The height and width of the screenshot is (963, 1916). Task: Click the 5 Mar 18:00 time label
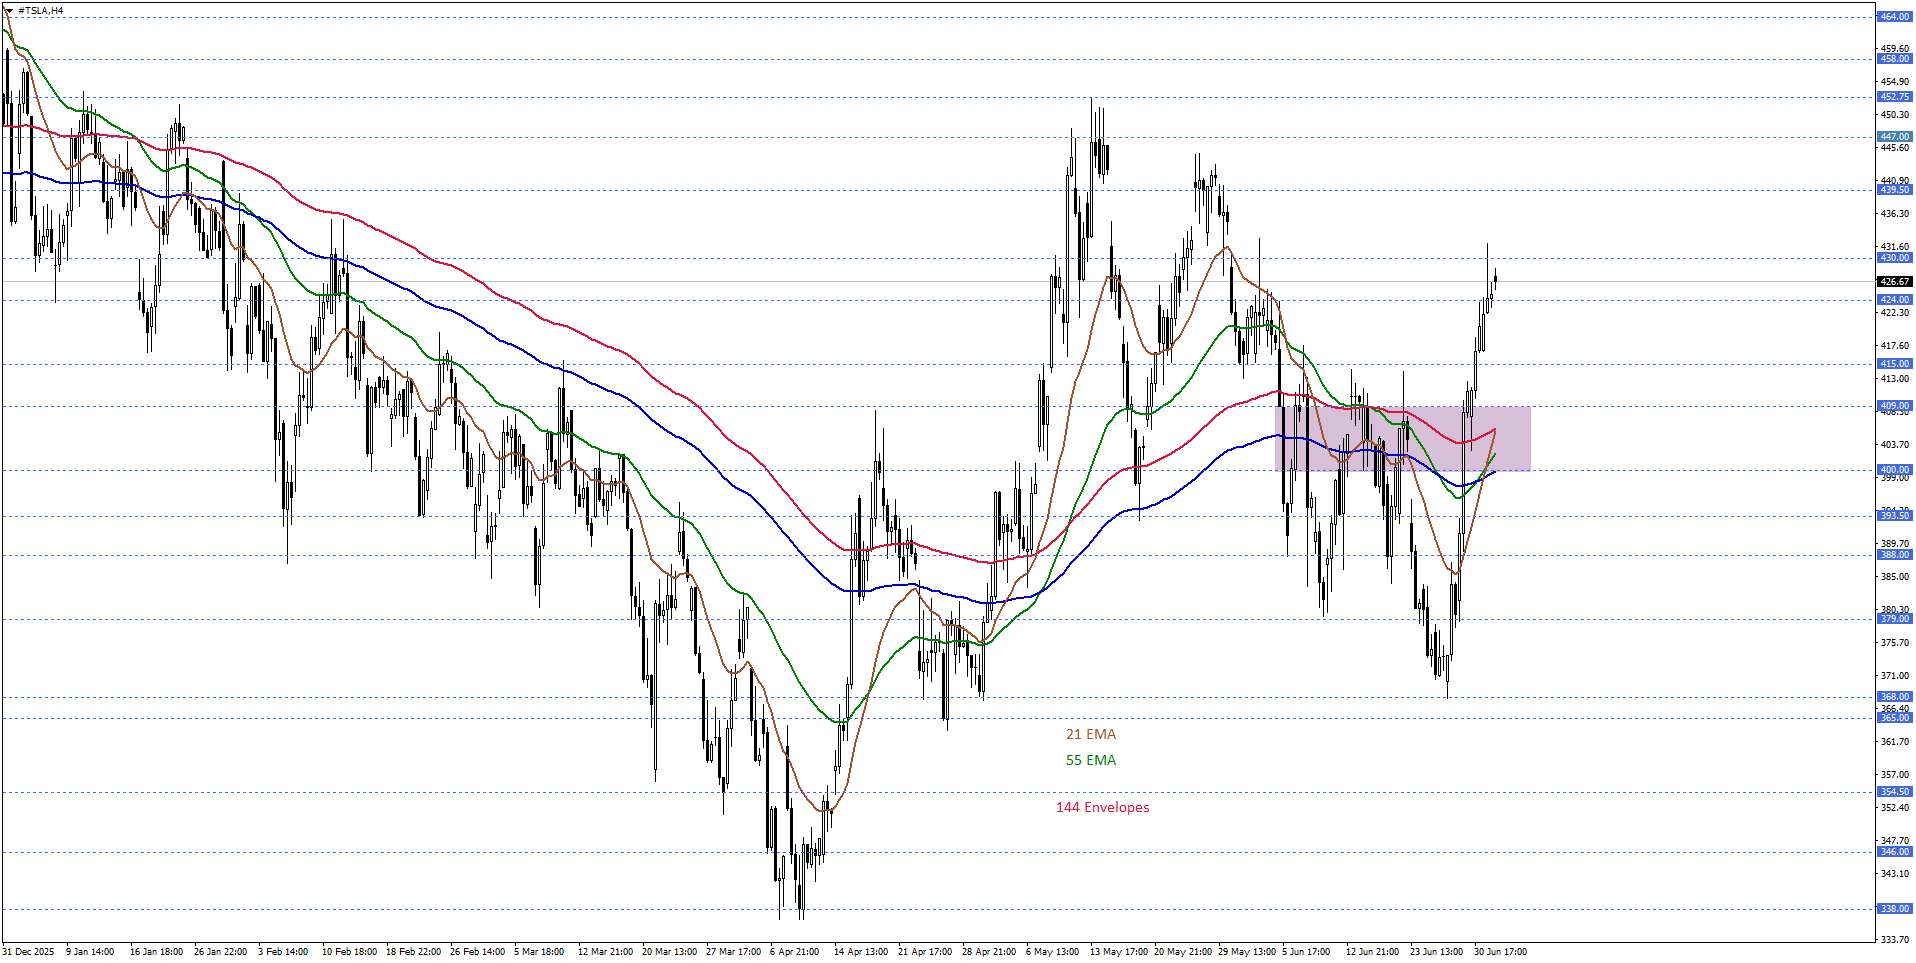pos(539,952)
